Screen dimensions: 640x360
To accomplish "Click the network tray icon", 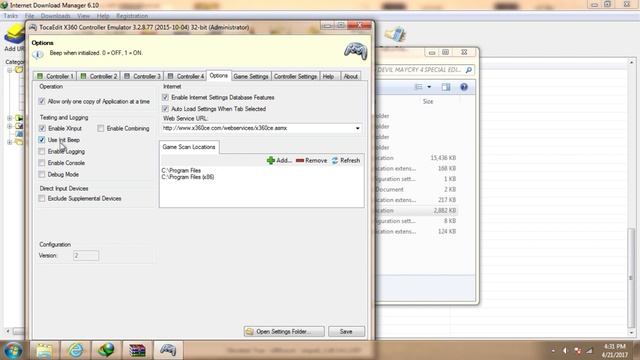I will click(x=589, y=351).
